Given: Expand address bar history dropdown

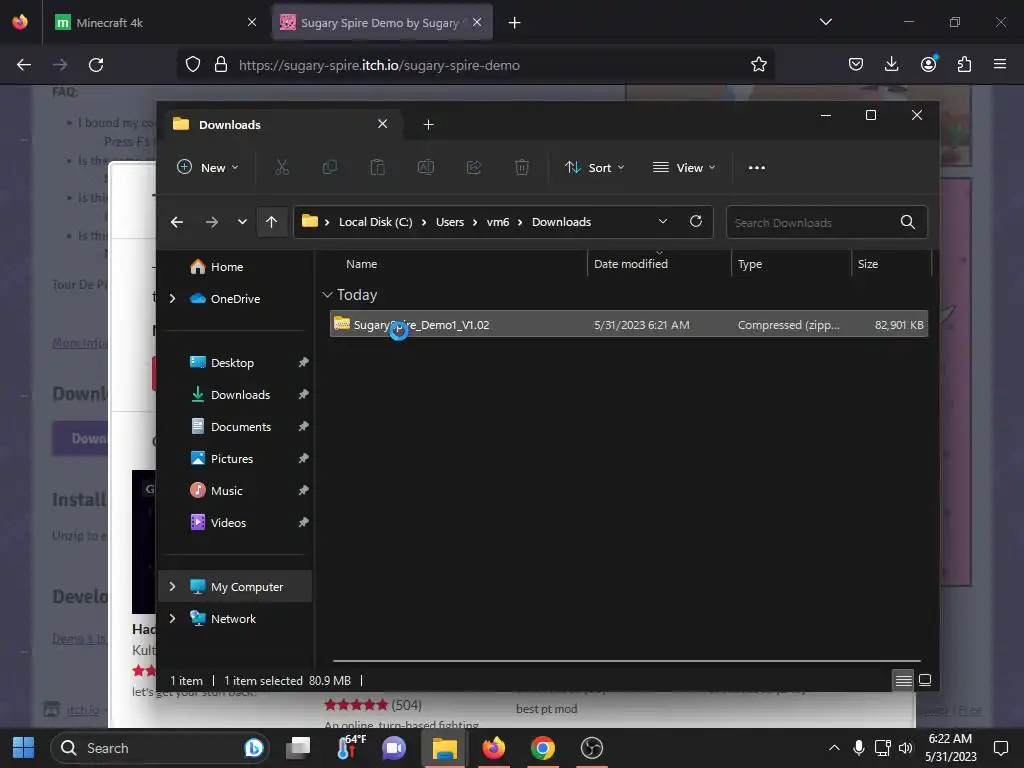Looking at the screenshot, I should (x=663, y=221).
